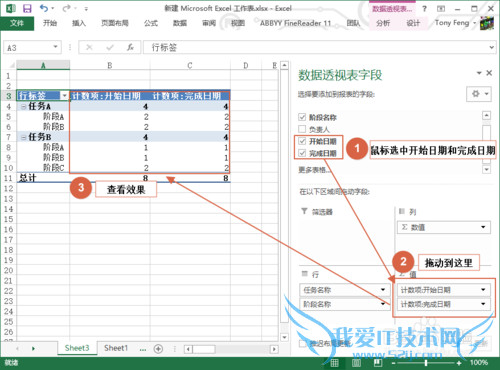Open the 公式 ribbon tab
Viewport: 500px width, 370px height.
[151, 23]
